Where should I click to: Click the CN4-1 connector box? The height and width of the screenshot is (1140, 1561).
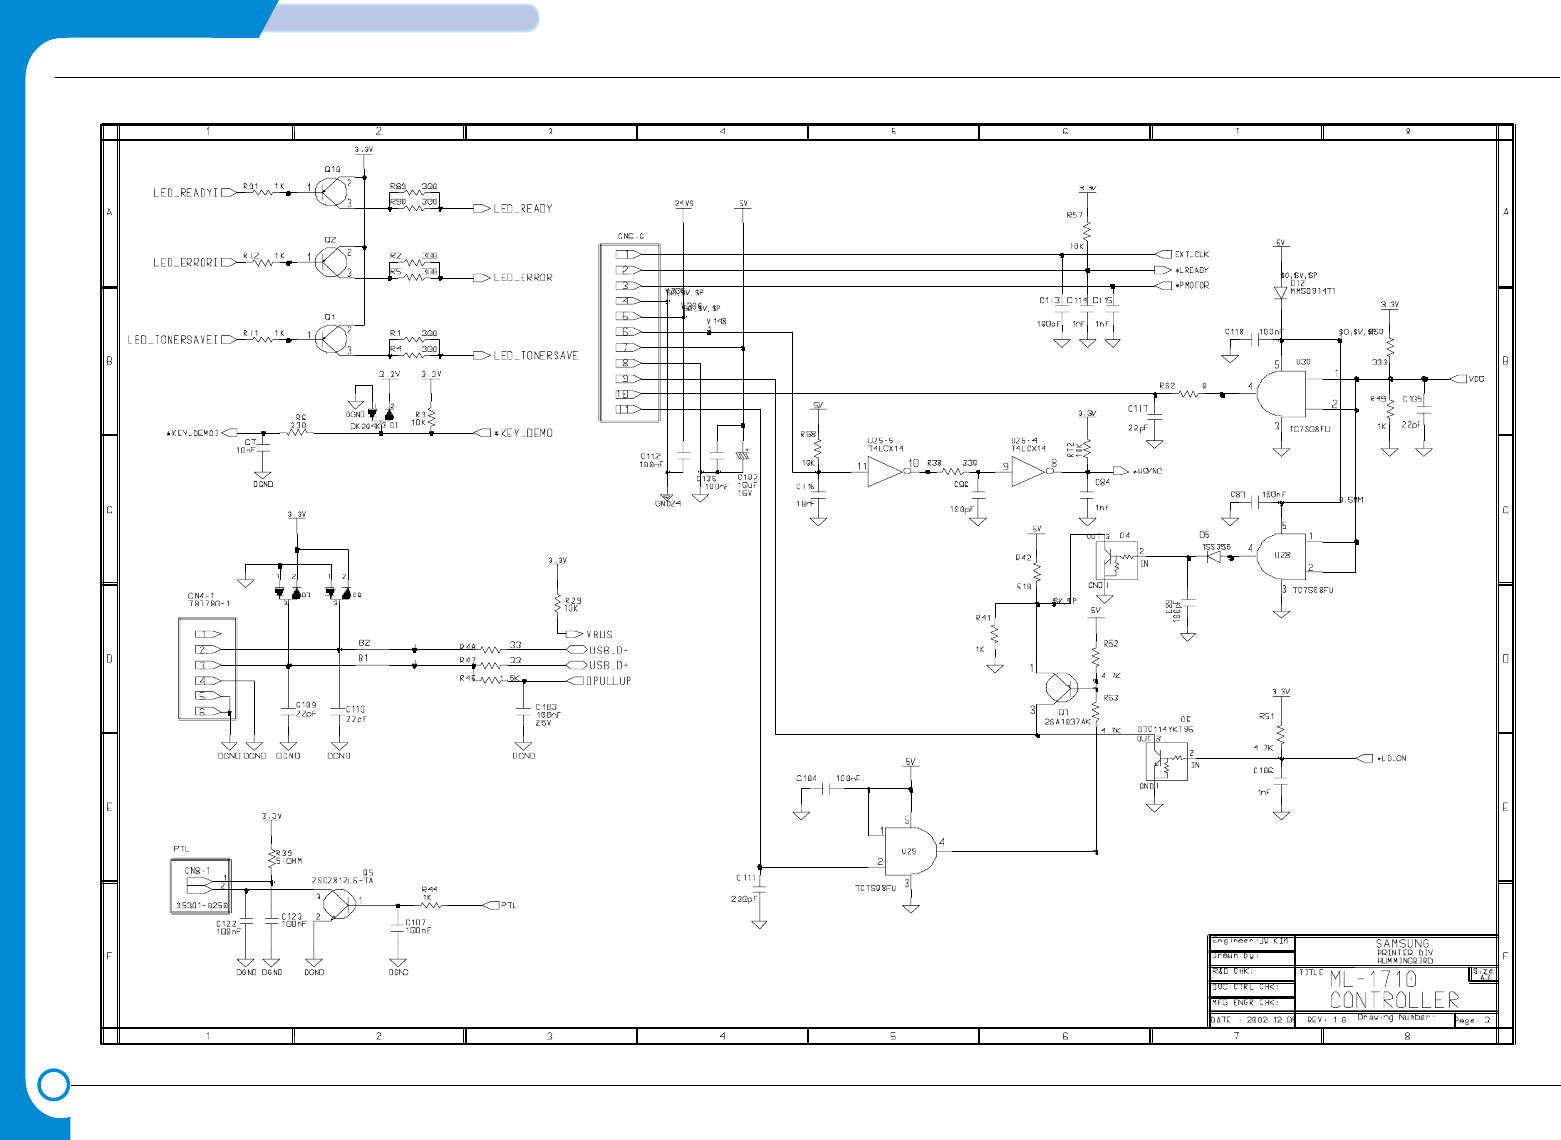point(207,669)
